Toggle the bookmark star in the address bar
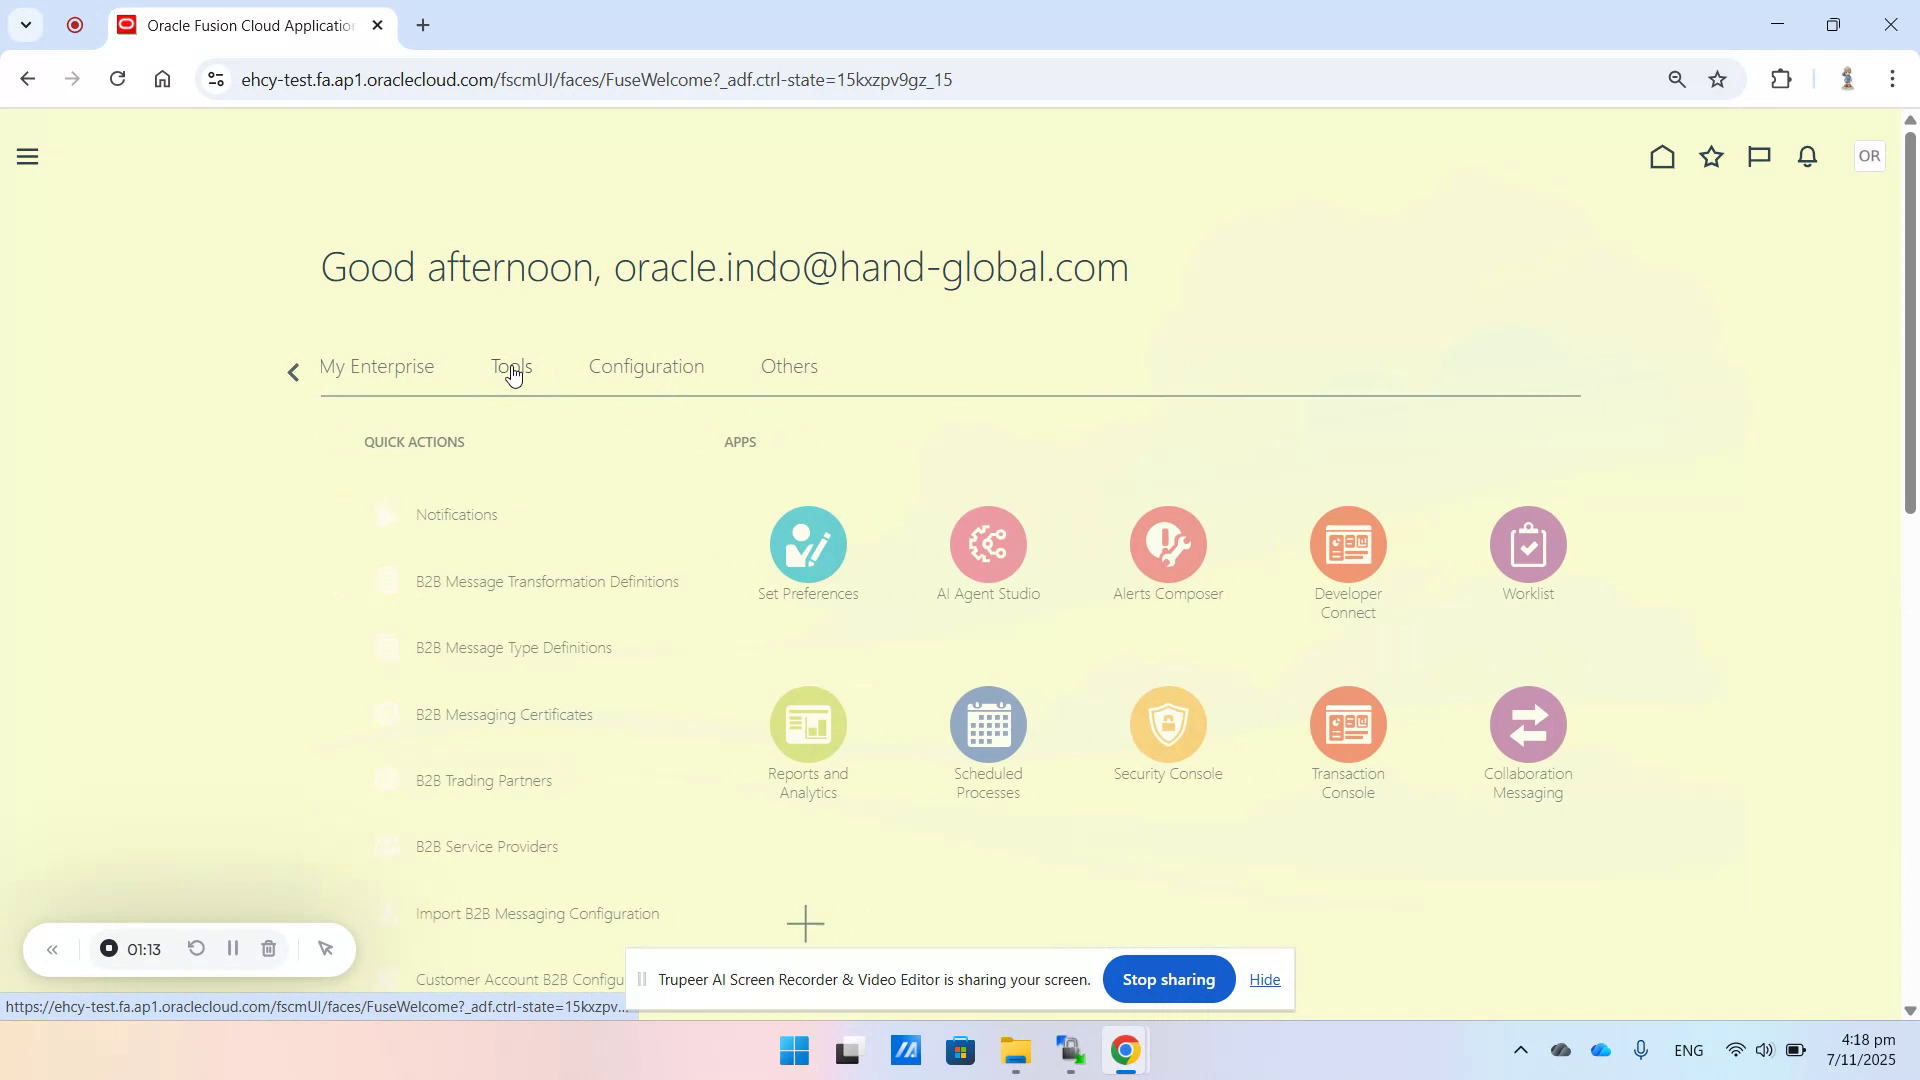The height and width of the screenshot is (1080, 1920). (x=1718, y=79)
